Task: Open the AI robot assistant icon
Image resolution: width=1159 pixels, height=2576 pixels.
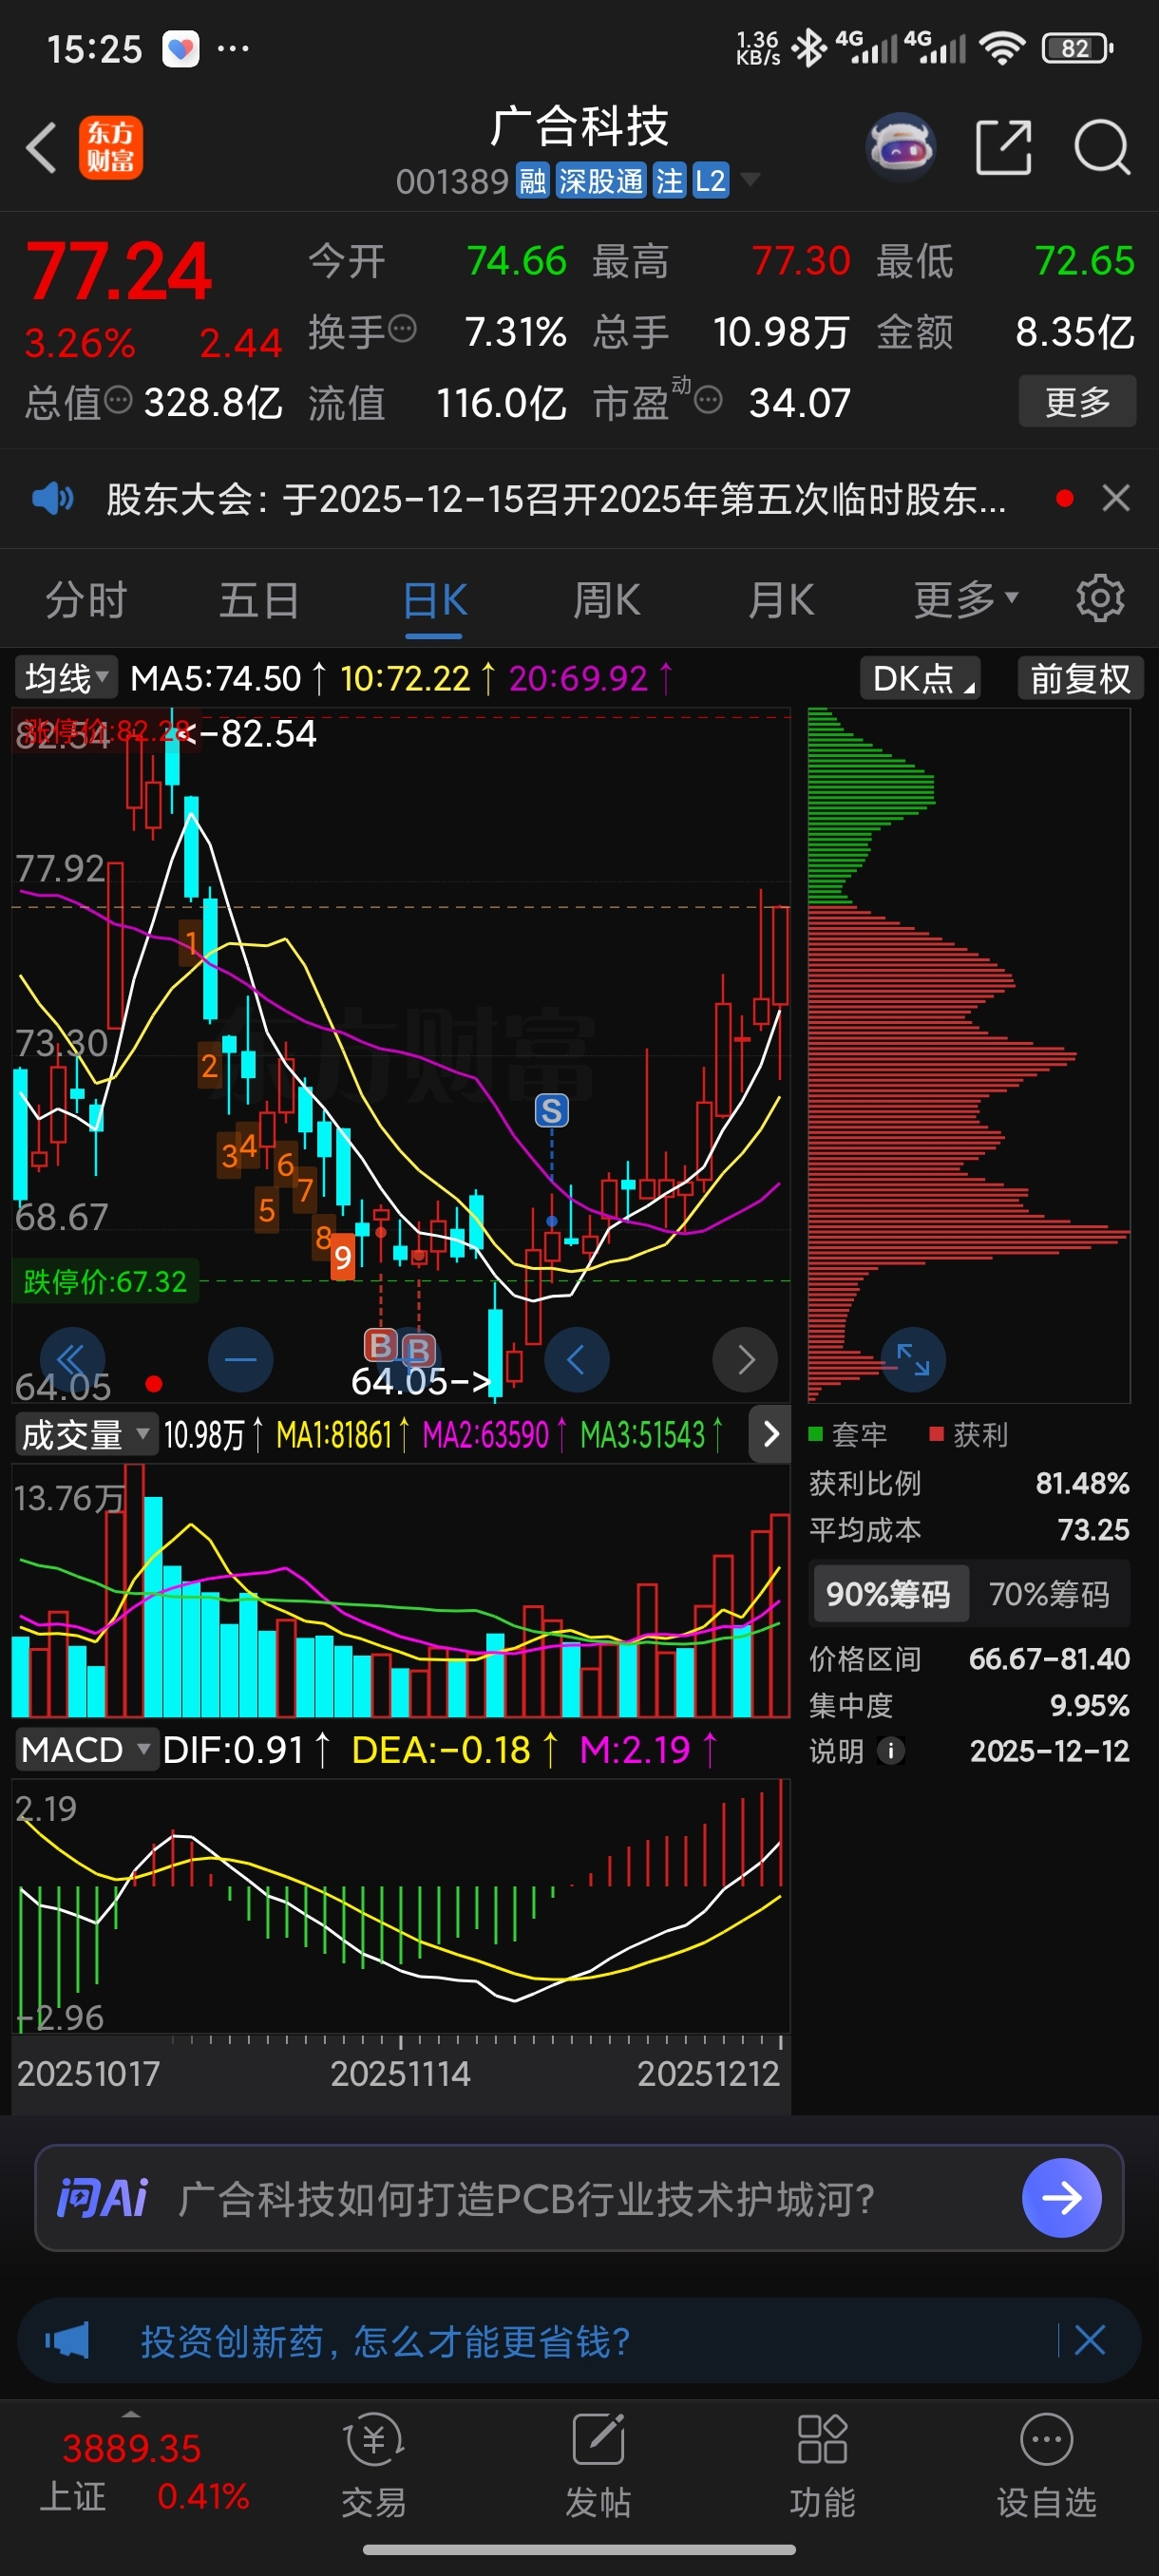Action: pos(901,147)
